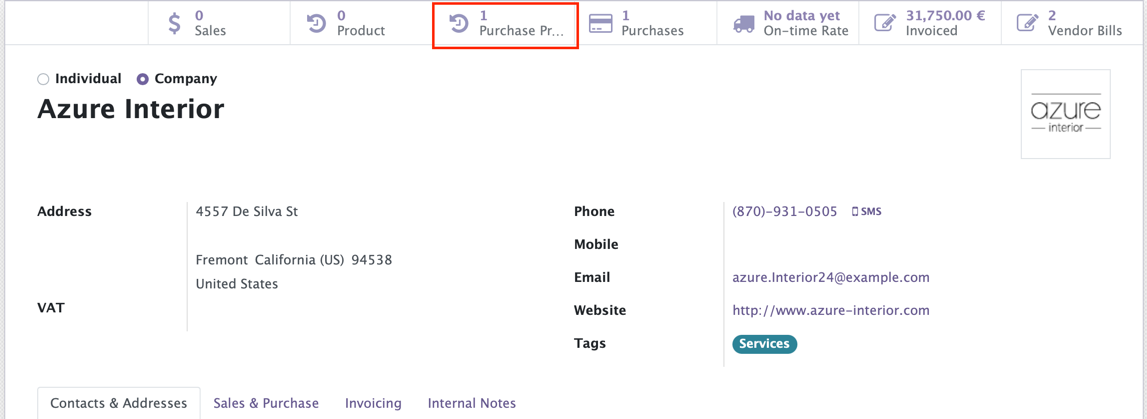Click the Tags field label
The image size is (1147, 419).
590,344
